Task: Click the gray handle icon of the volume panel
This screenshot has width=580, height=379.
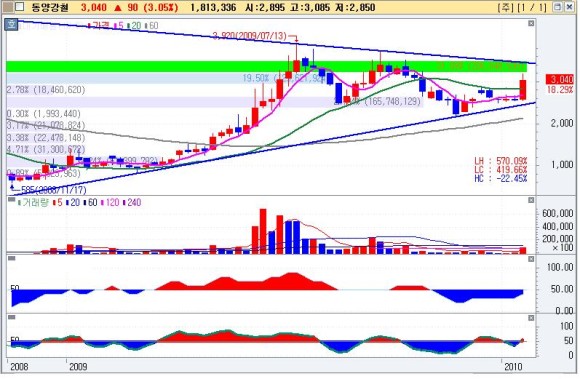Action: [x=11, y=200]
